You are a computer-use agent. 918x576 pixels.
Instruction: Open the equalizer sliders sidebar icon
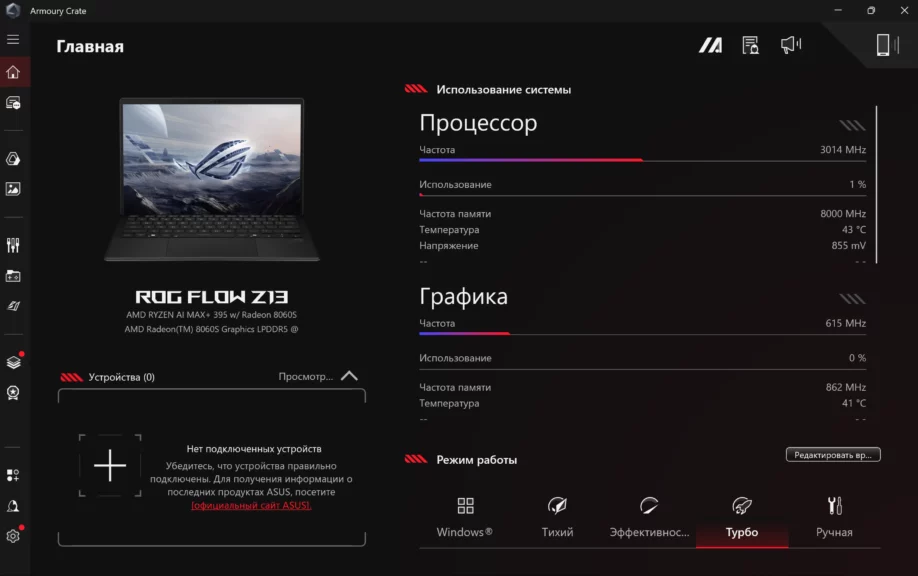[13, 245]
